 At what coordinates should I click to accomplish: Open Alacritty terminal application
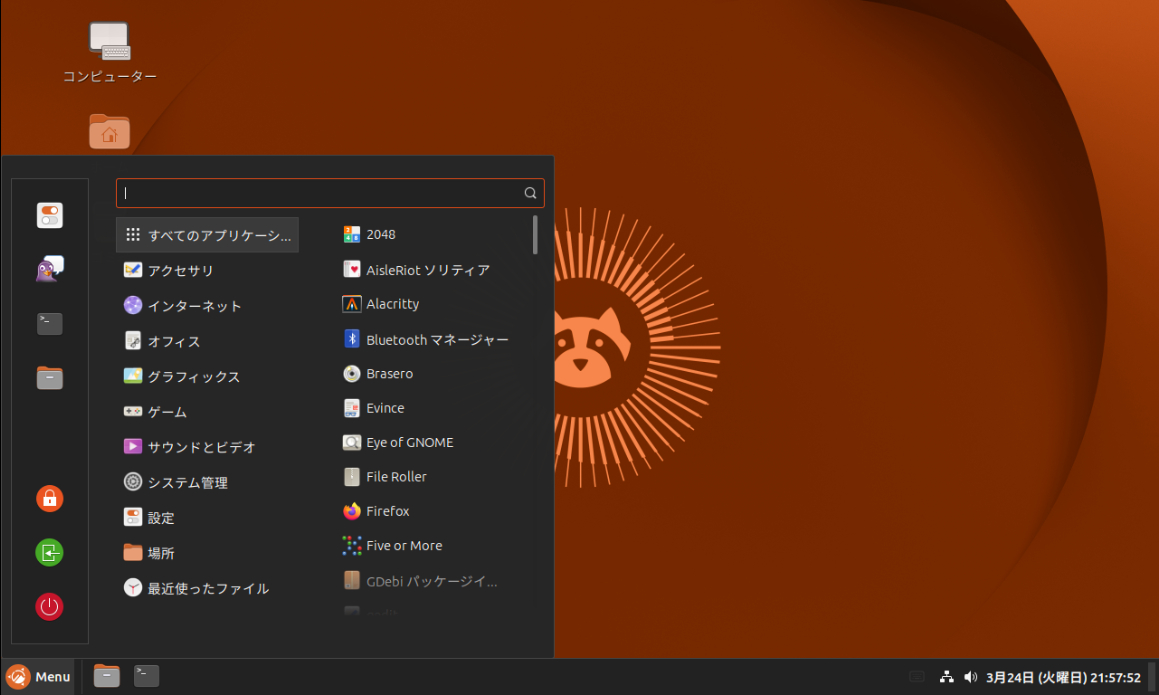click(x=392, y=304)
